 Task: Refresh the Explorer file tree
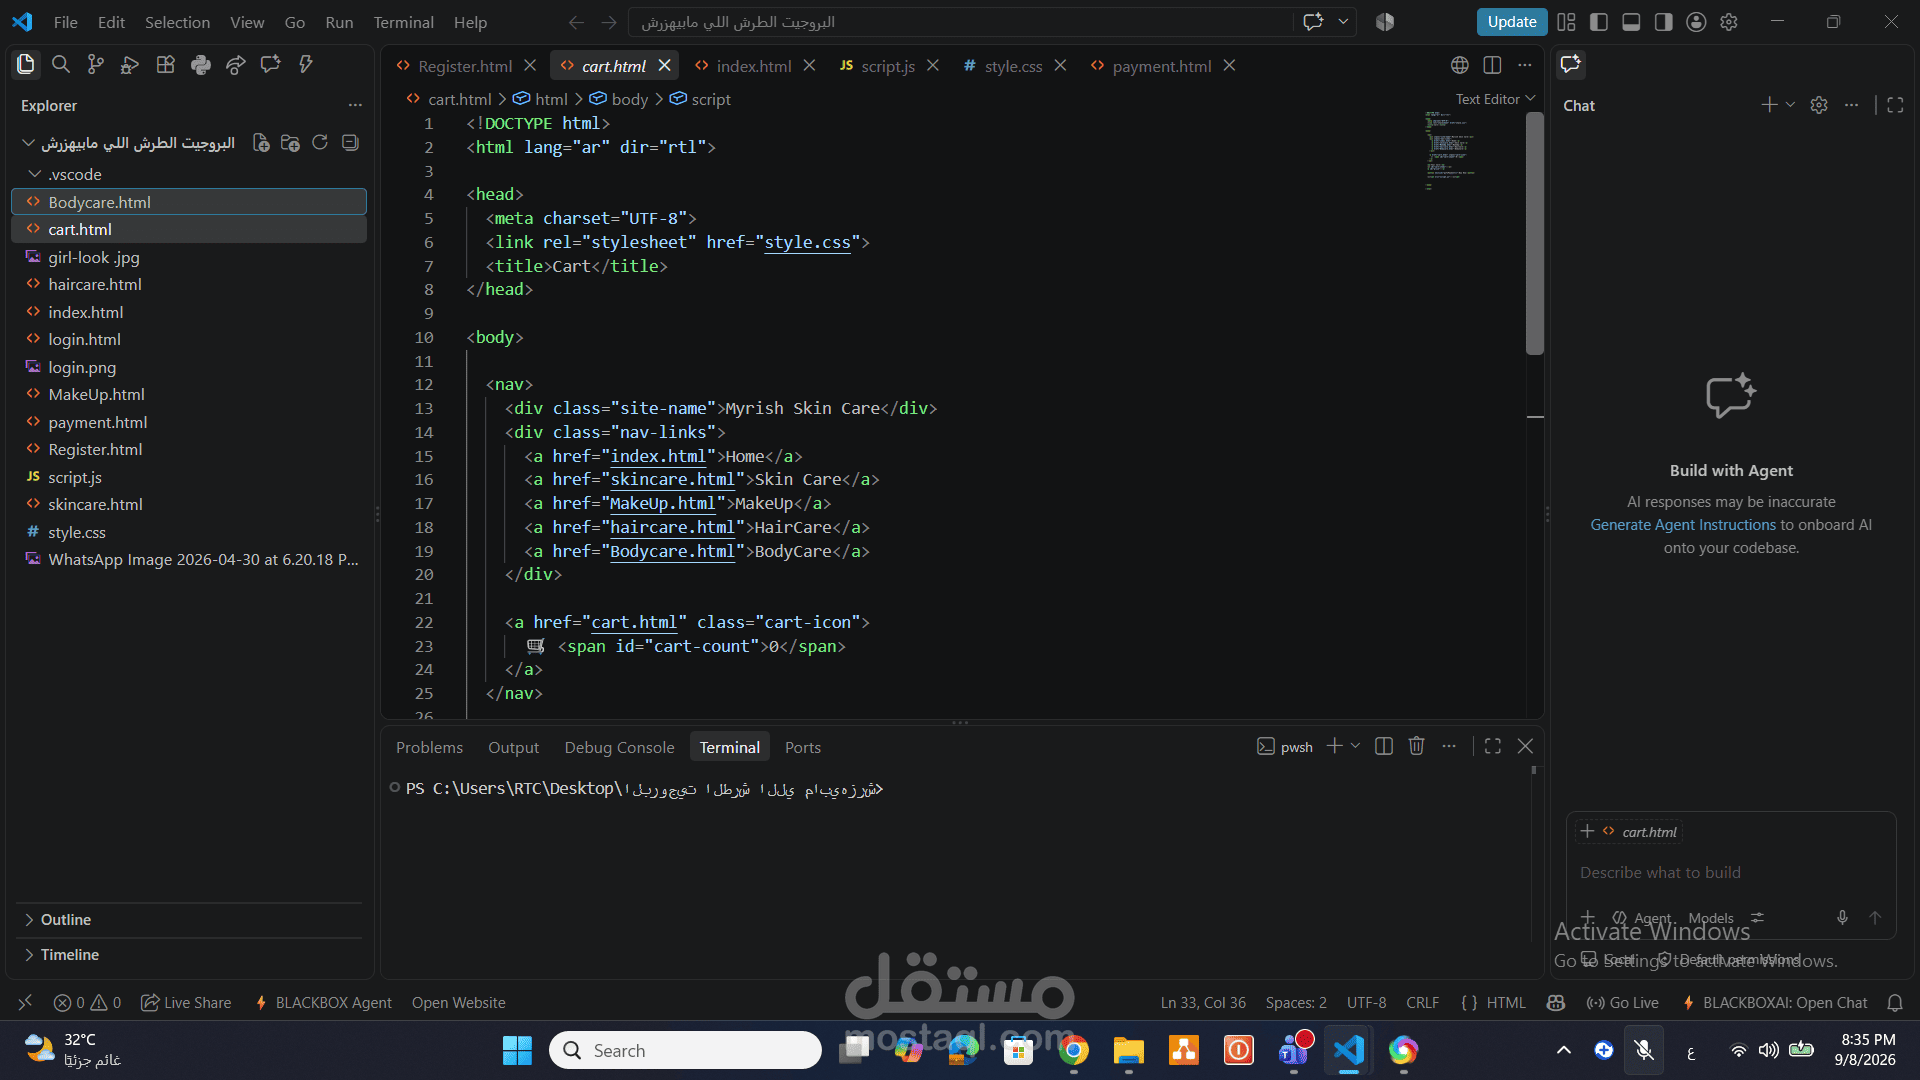[x=320, y=143]
